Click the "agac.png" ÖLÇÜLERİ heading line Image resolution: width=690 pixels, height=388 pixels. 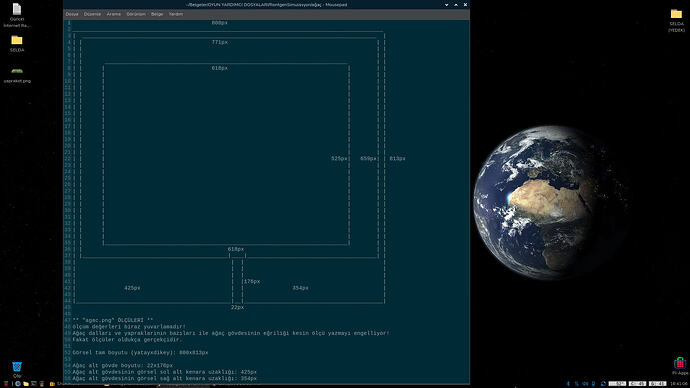(x=113, y=320)
